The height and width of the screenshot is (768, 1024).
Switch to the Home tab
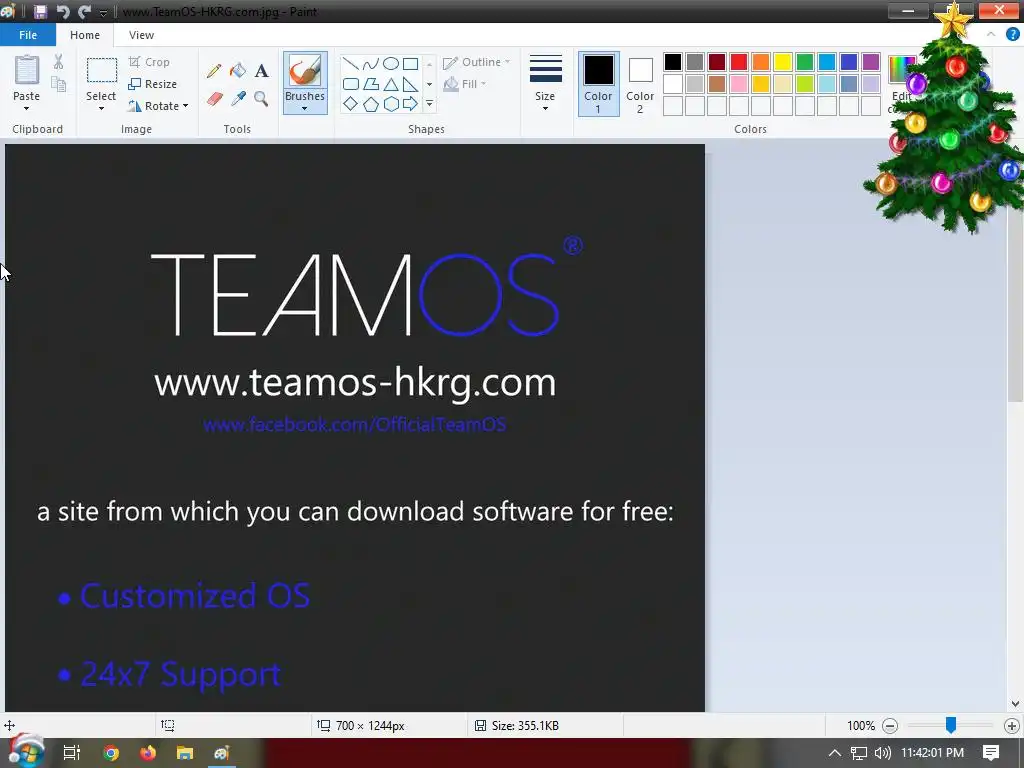click(x=85, y=35)
